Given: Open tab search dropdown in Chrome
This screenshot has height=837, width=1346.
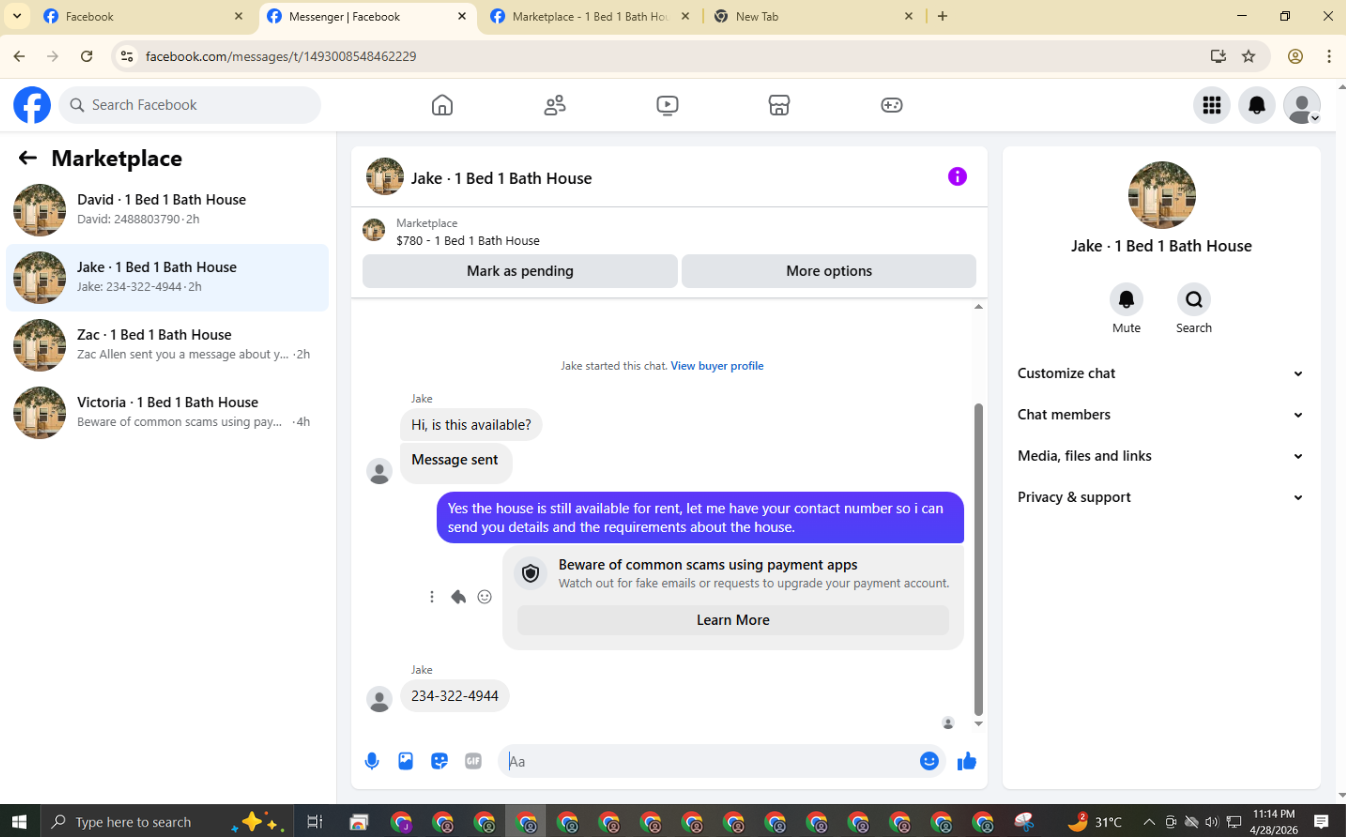Looking at the screenshot, I should click(x=17, y=16).
